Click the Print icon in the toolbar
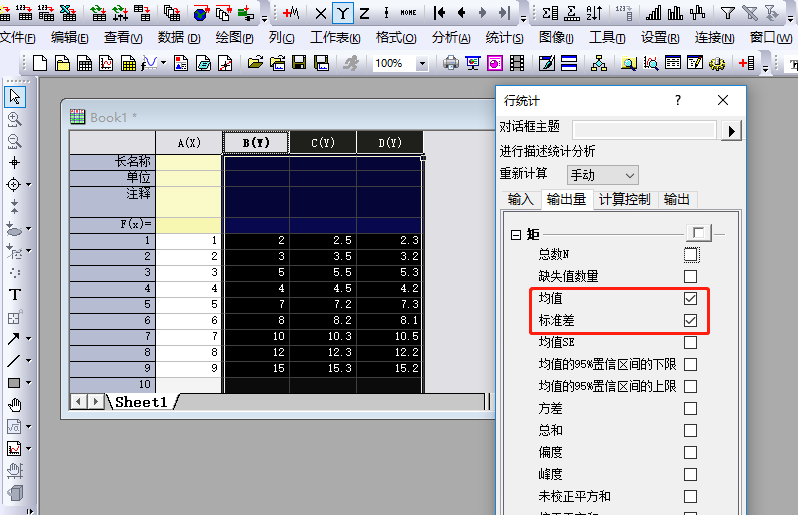This screenshot has height=515, width=798. pyautogui.click(x=450, y=63)
